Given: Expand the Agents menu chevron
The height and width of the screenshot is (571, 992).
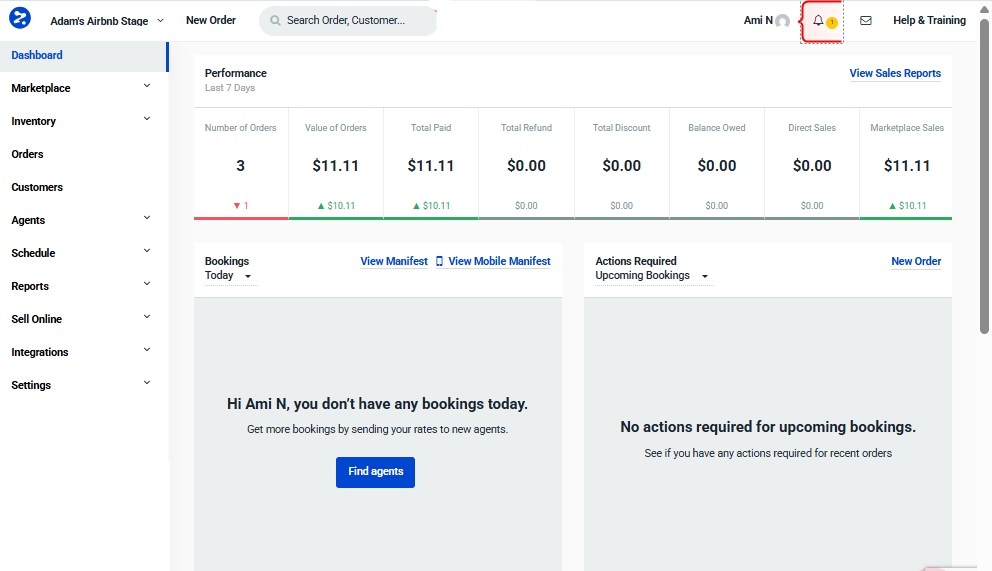Looking at the screenshot, I should [147, 218].
